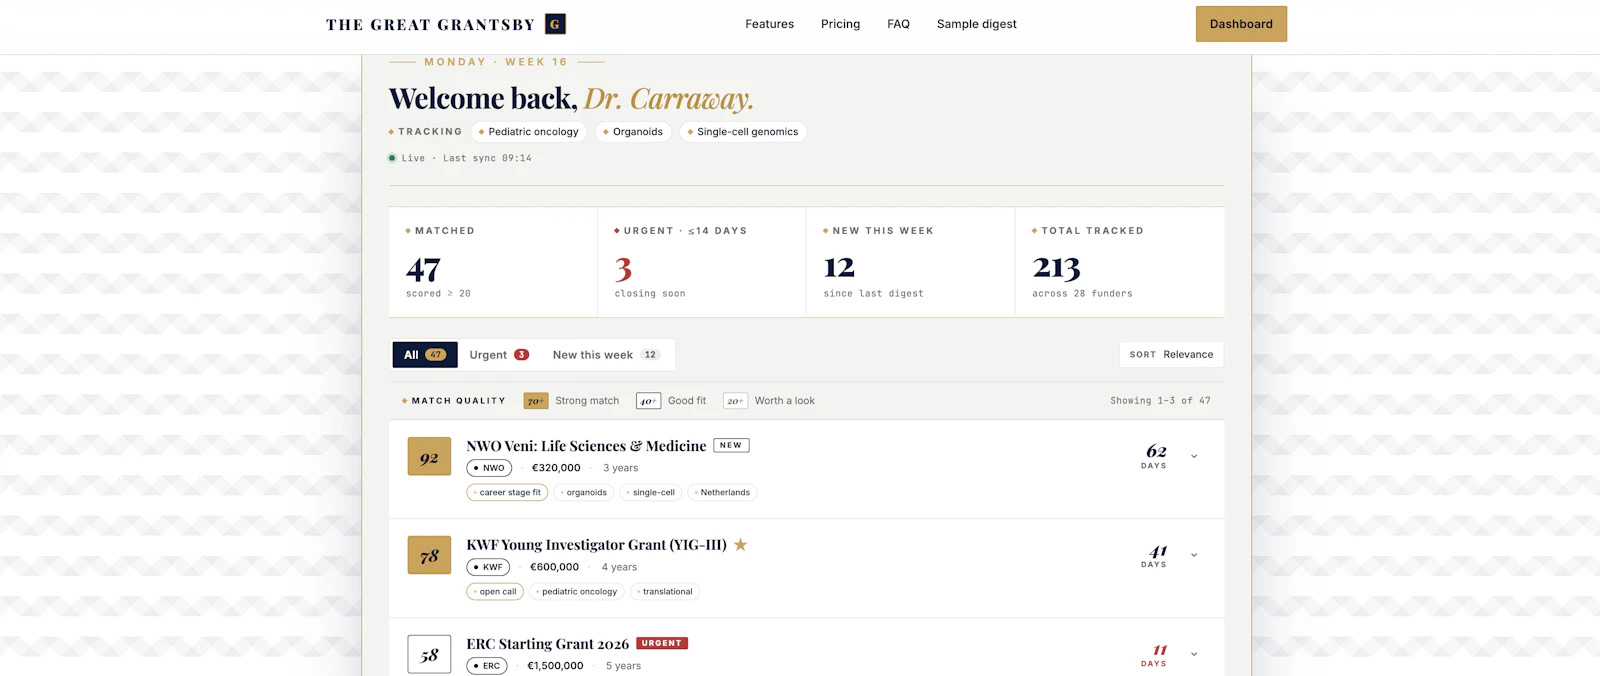Expand the NWO Veni grant row chevron
Screen dimensions: 1600x676
tap(1194, 456)
